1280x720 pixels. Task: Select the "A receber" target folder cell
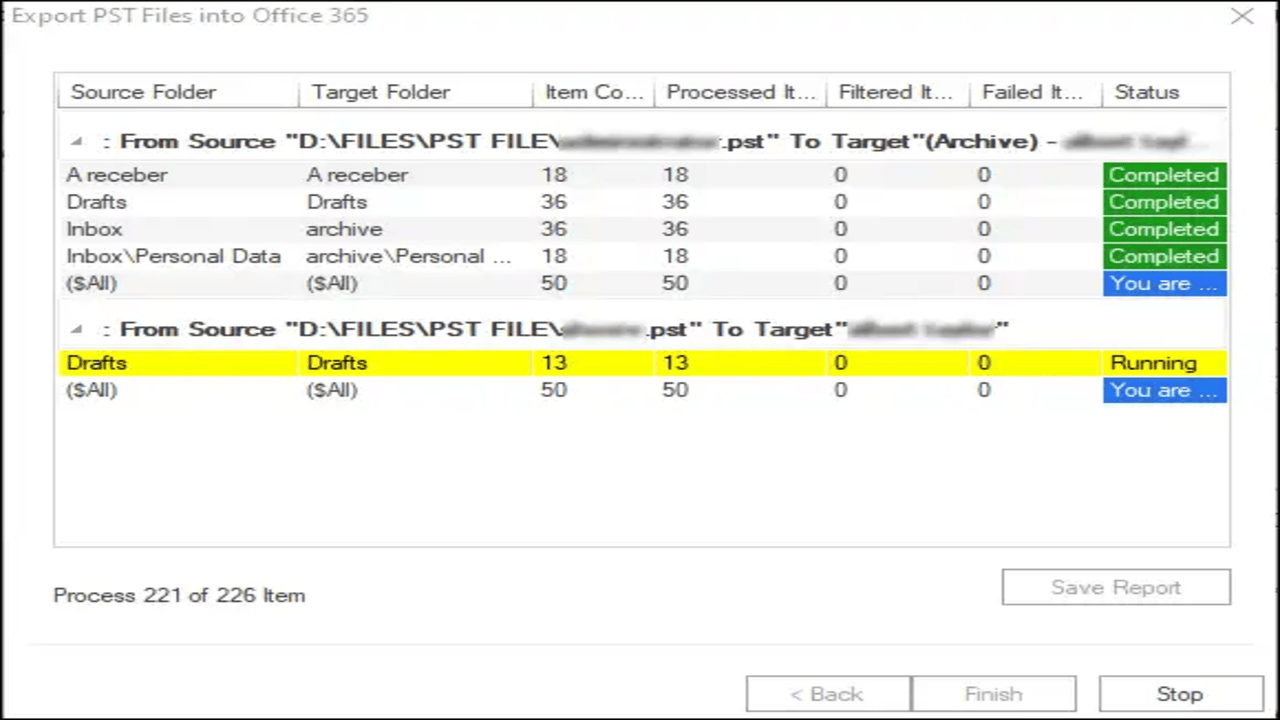(357, 175)
